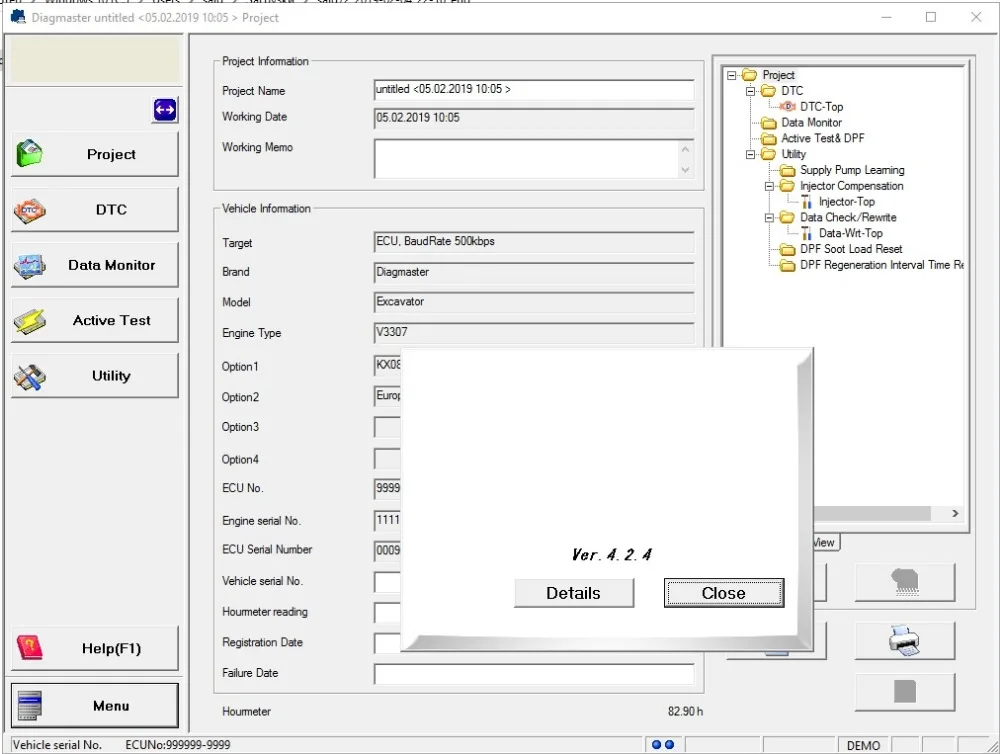Click the Utility tools icon
Screen dimensions: 1000x754
(29, 377)
